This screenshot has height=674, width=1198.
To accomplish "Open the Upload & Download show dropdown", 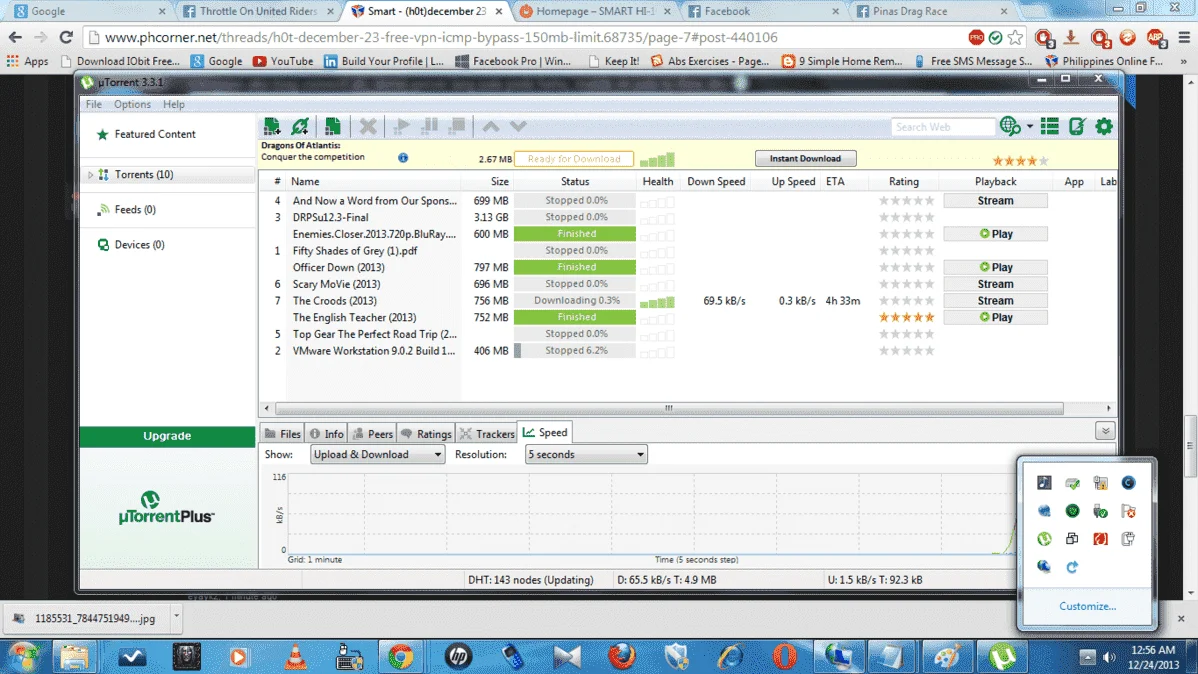I will (x=377, y=455).
